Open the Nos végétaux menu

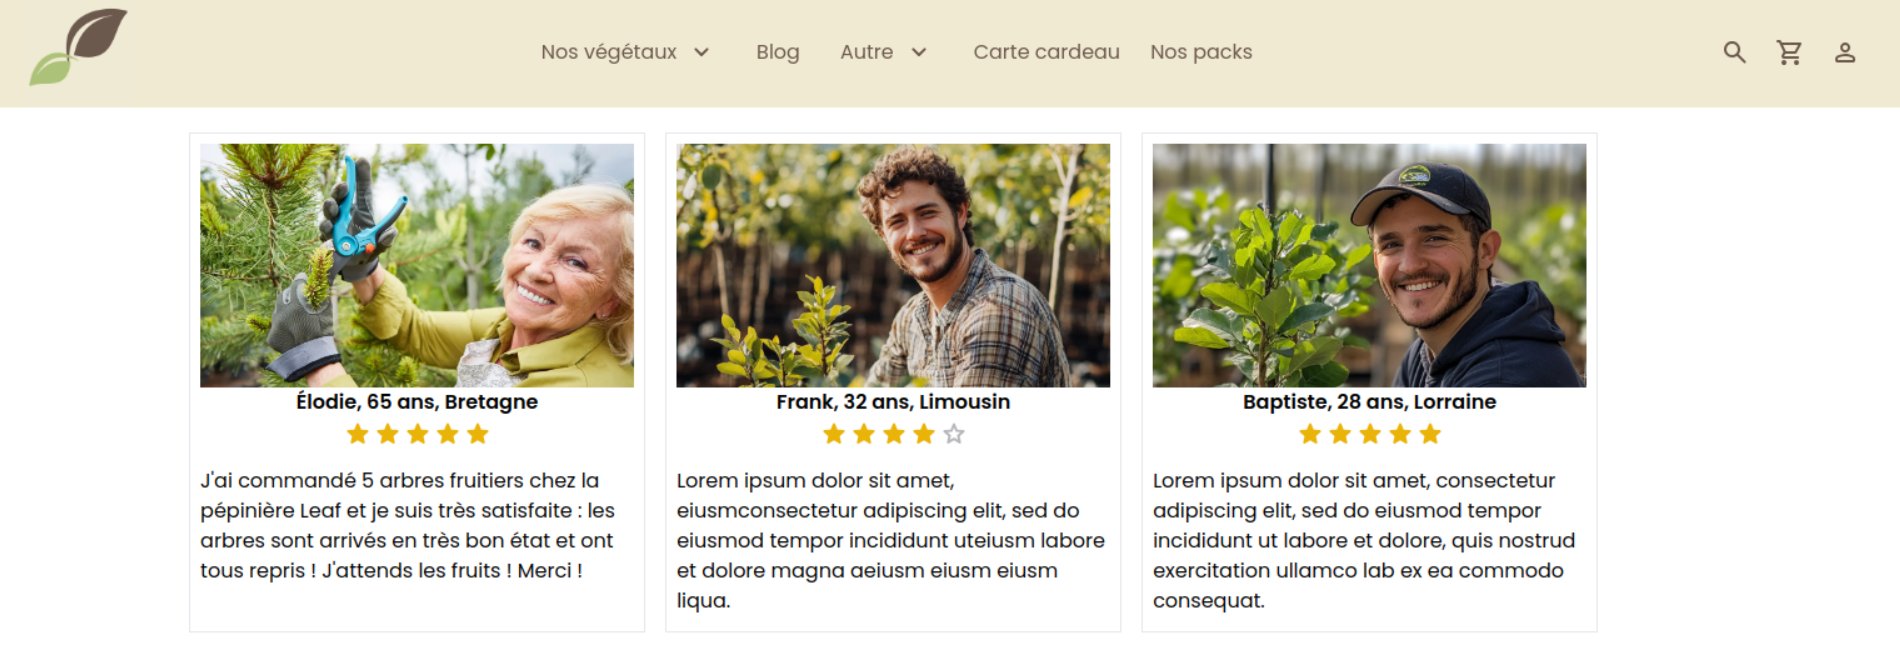pyautogui.click(x=608, y=52)
